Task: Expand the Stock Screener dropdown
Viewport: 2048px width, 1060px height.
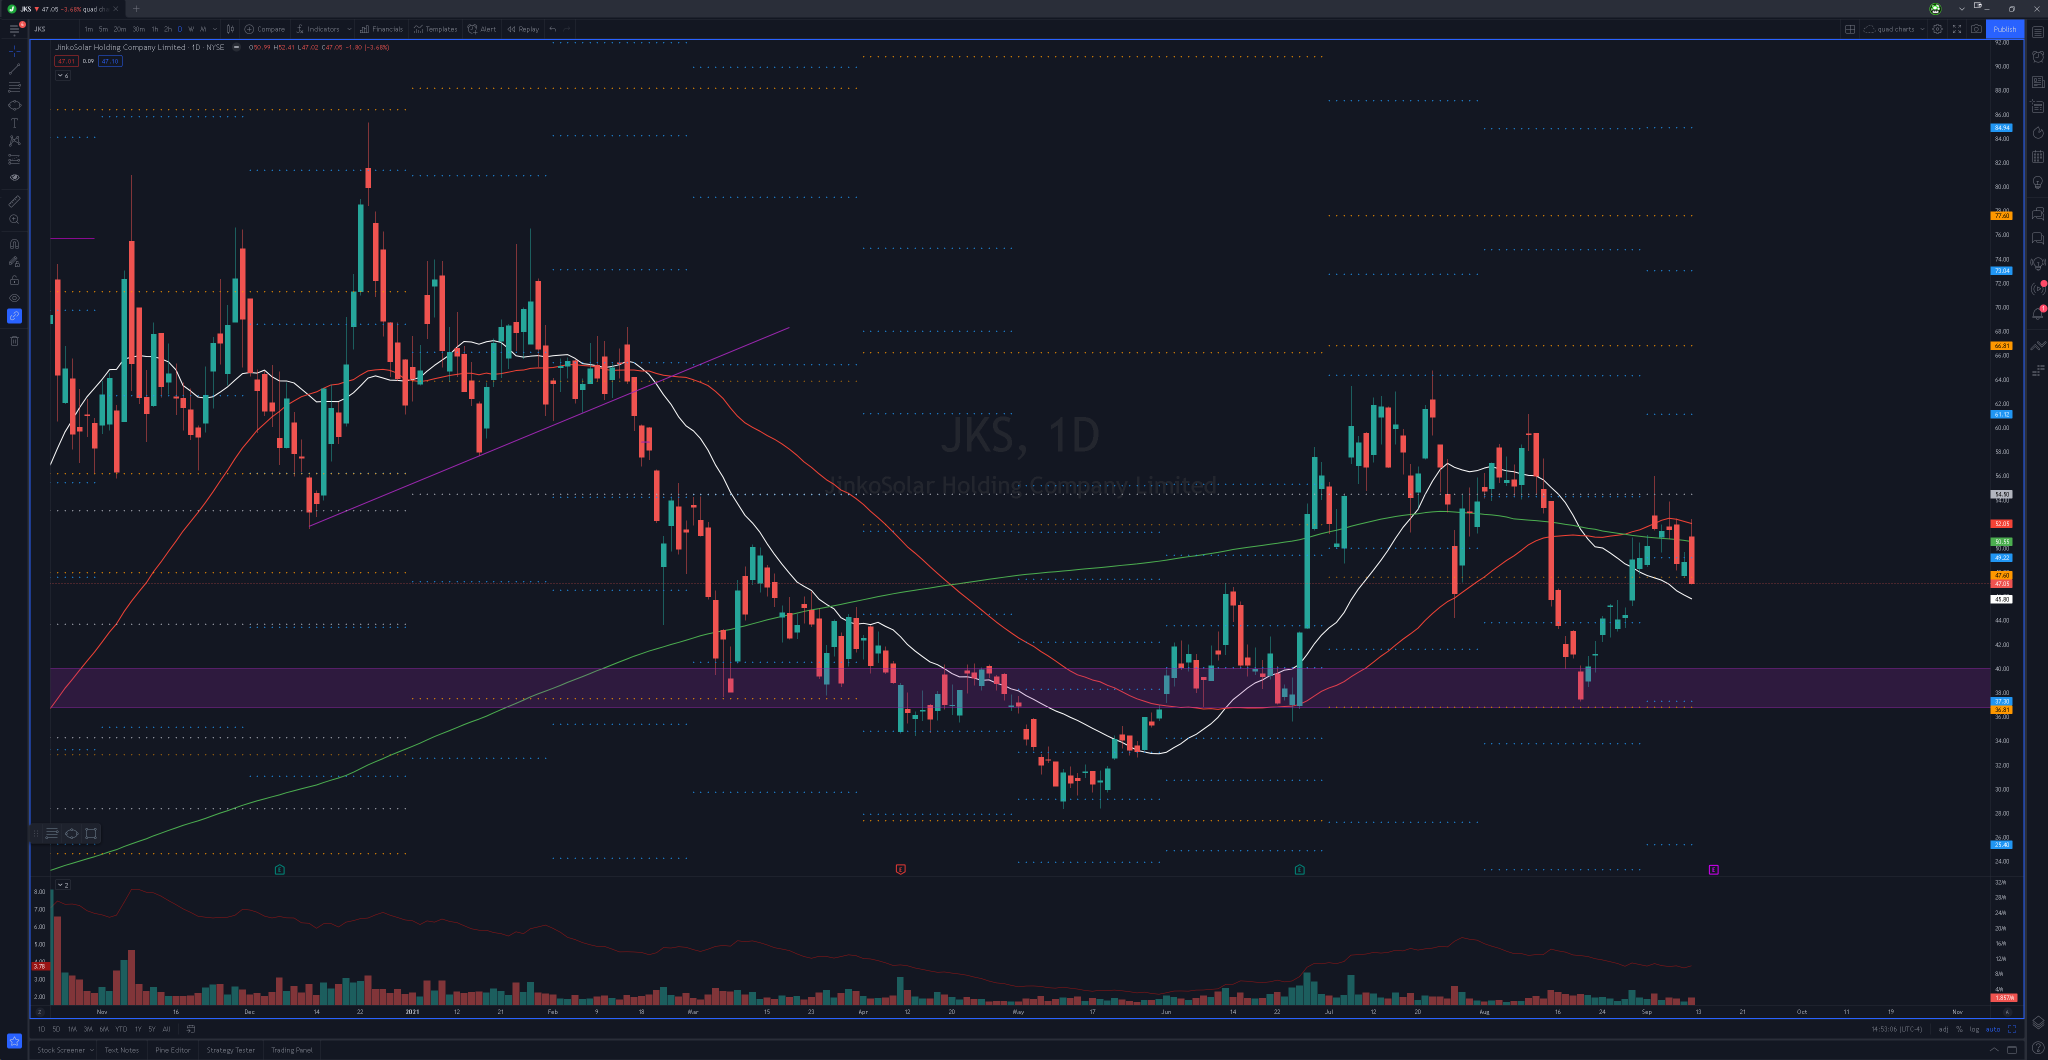Action: click(x=91, y=1050)
